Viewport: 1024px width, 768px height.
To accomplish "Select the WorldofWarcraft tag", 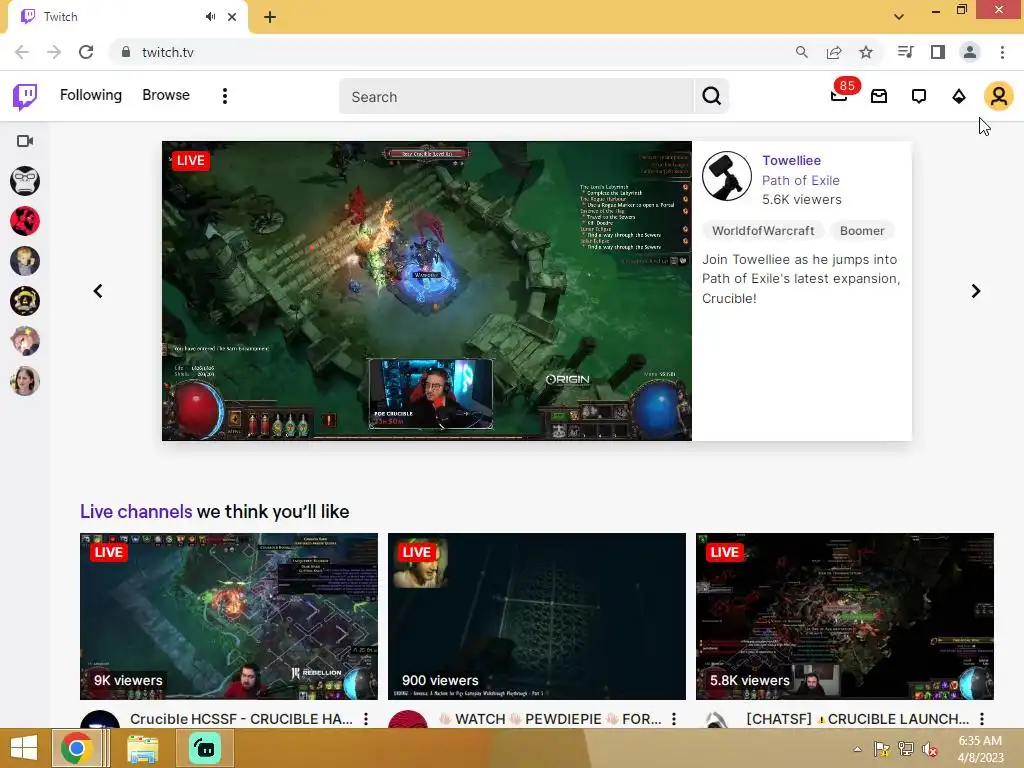I will pos(763,231).
